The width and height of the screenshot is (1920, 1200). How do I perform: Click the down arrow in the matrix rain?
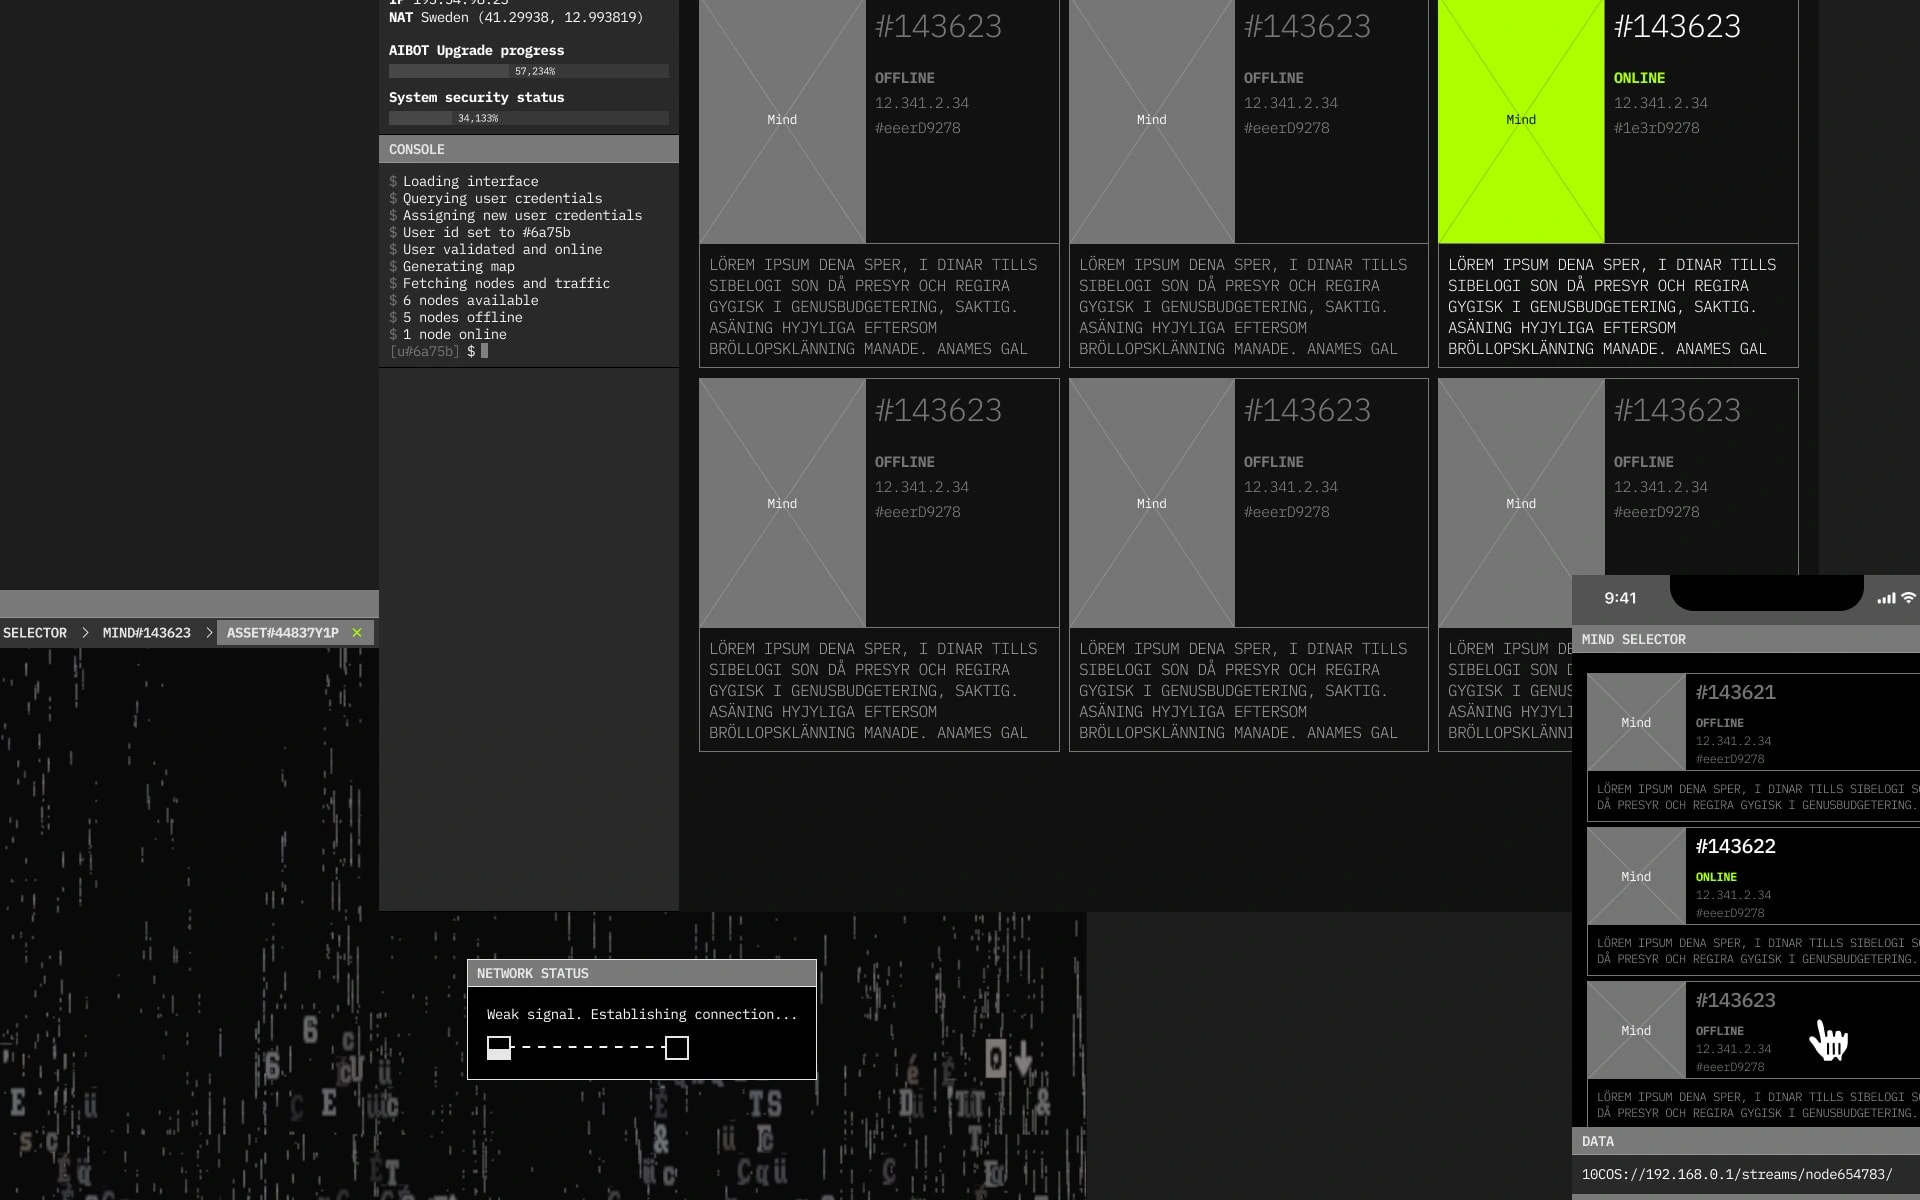(1023, 1059)
